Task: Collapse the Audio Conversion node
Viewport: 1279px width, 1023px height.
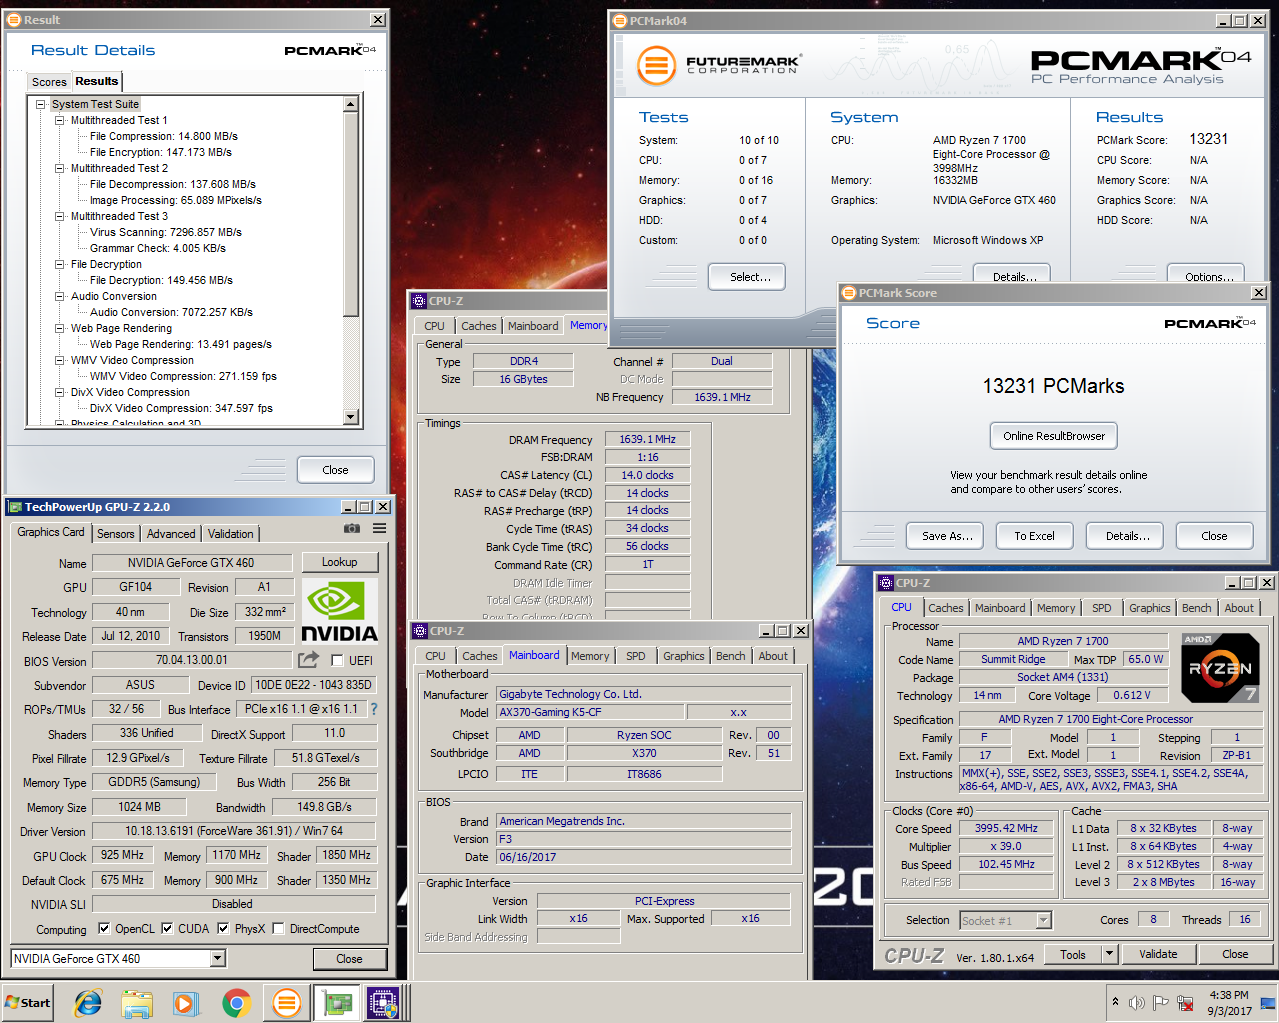Action: point(59,296)
